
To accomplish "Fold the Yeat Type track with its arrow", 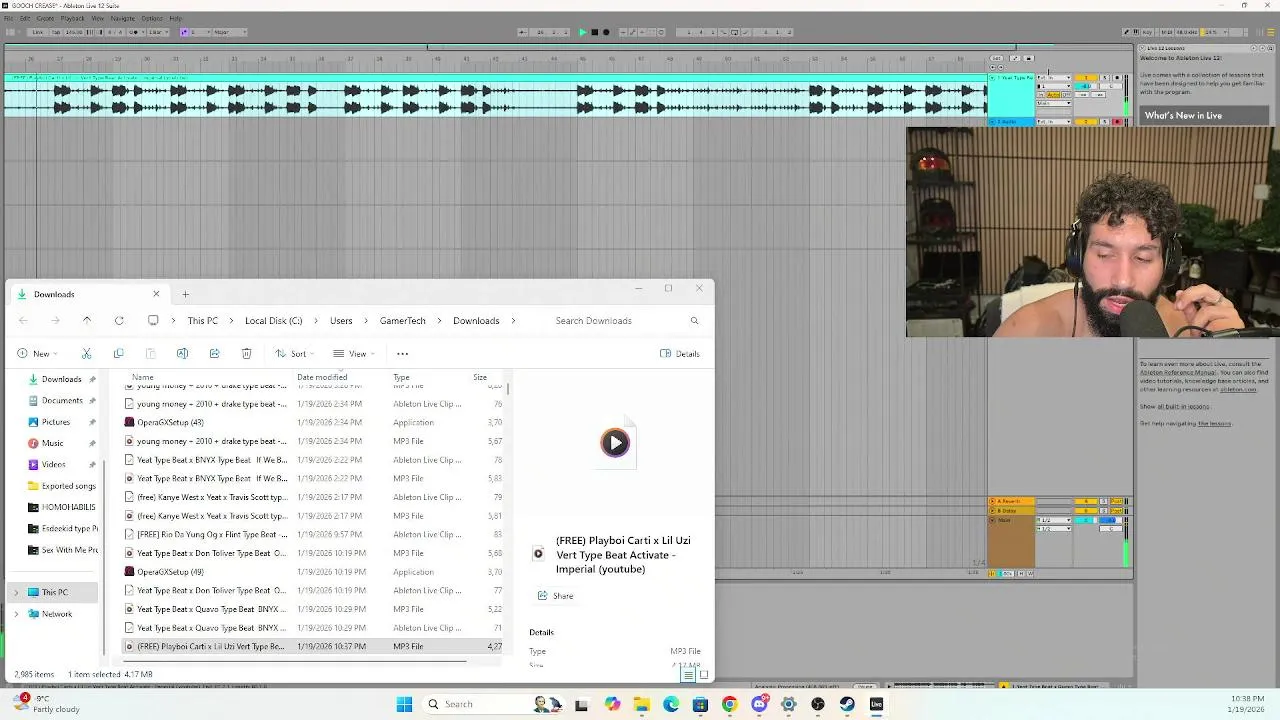I will [x=992, y=77].
